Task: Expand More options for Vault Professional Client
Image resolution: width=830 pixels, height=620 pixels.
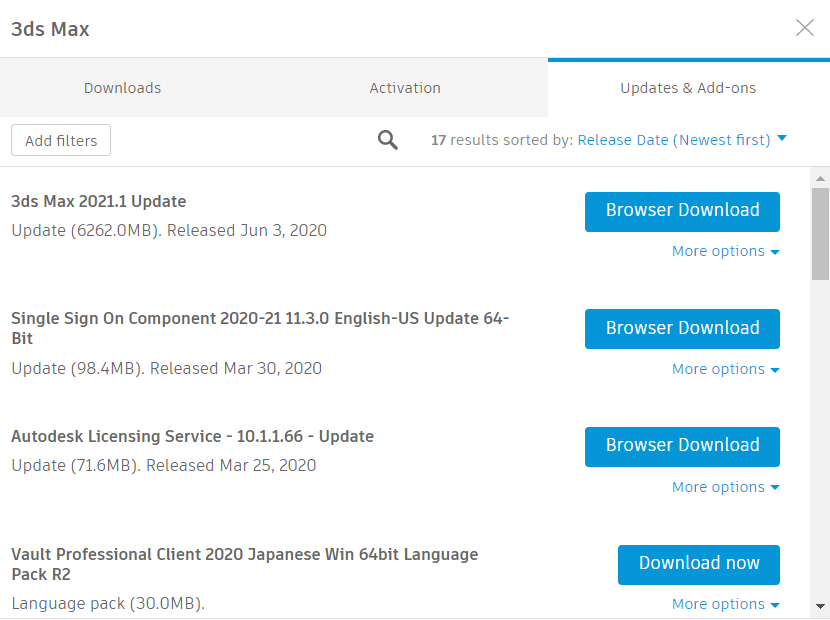Action: 725,604
